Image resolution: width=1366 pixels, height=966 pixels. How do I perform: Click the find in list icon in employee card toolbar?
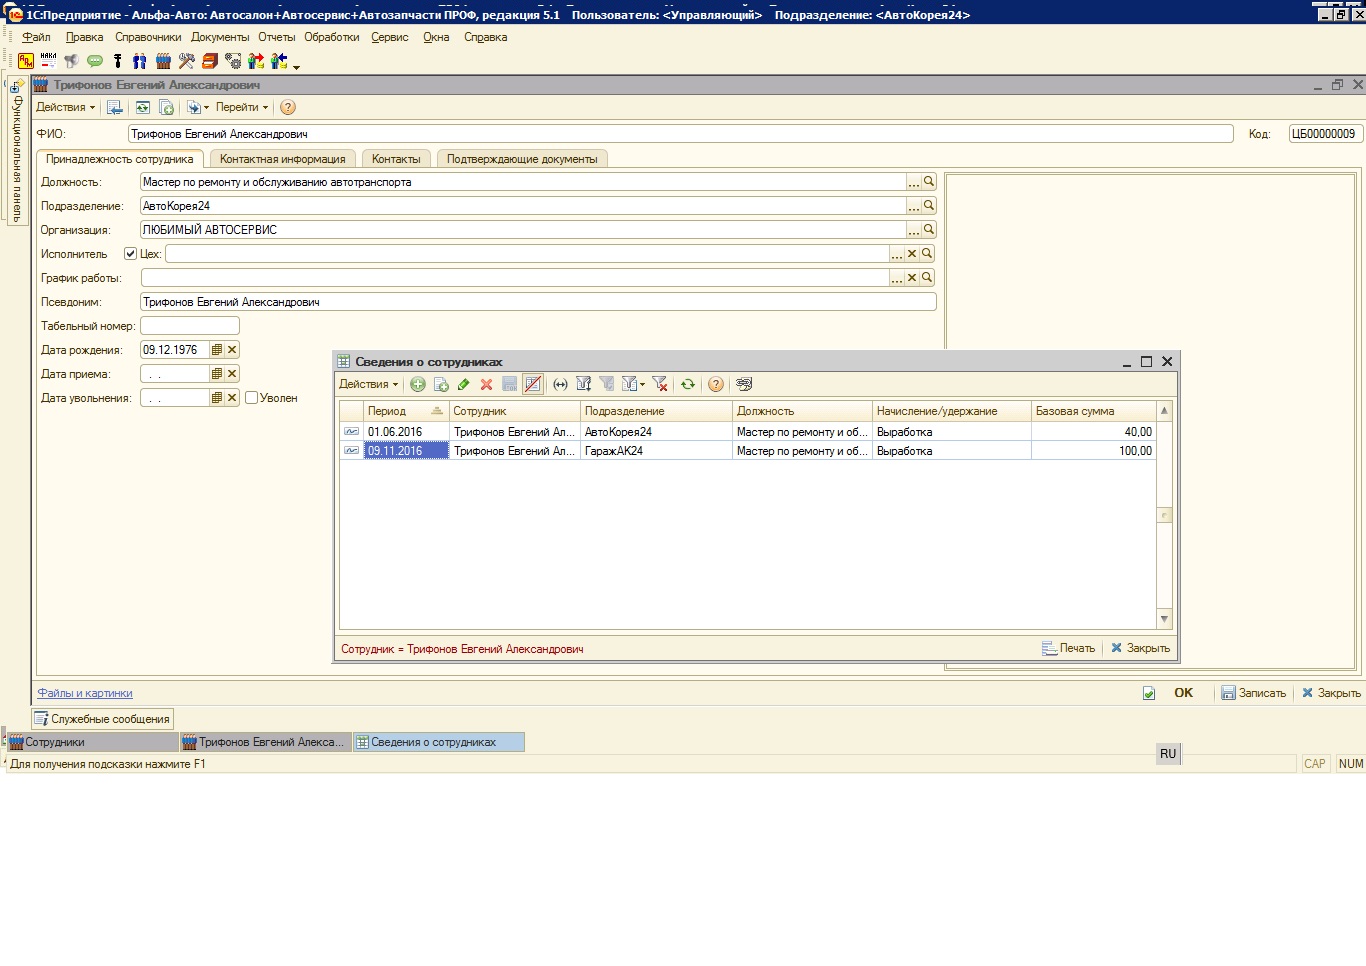click(x=115, y=107)
